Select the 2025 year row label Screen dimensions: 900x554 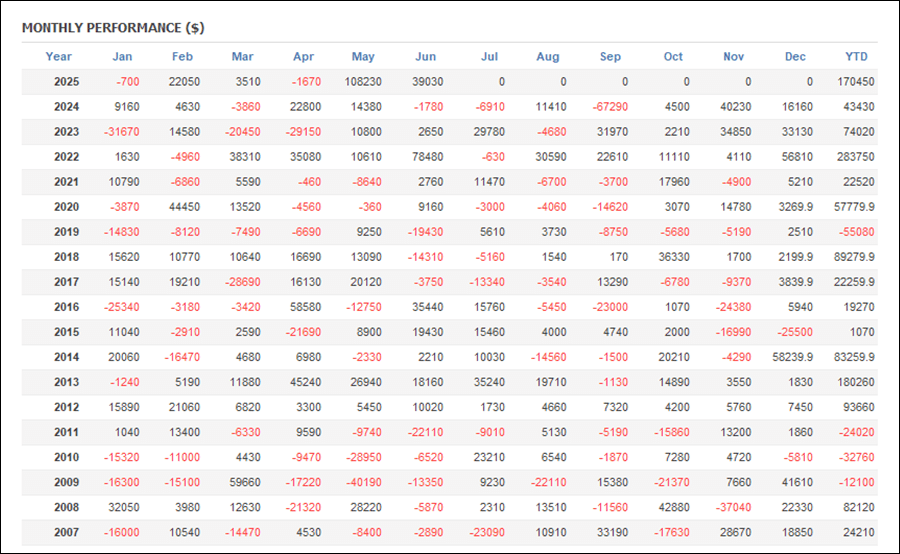67,82
